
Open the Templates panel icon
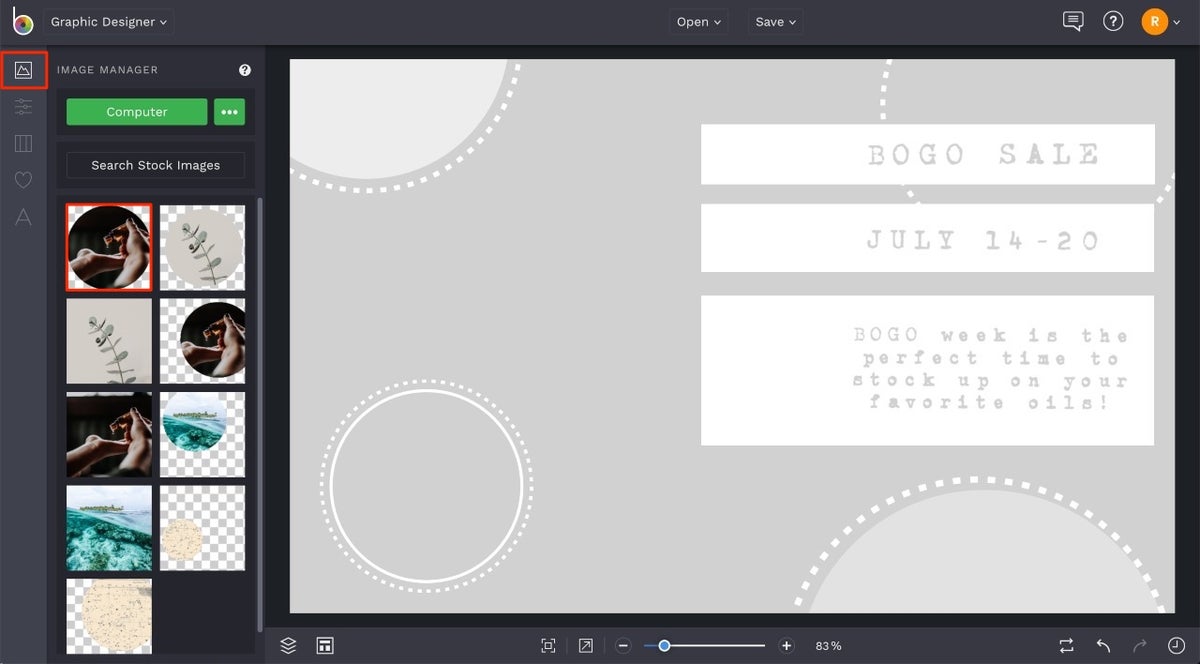pyautogui.click(x=23, y=143)
